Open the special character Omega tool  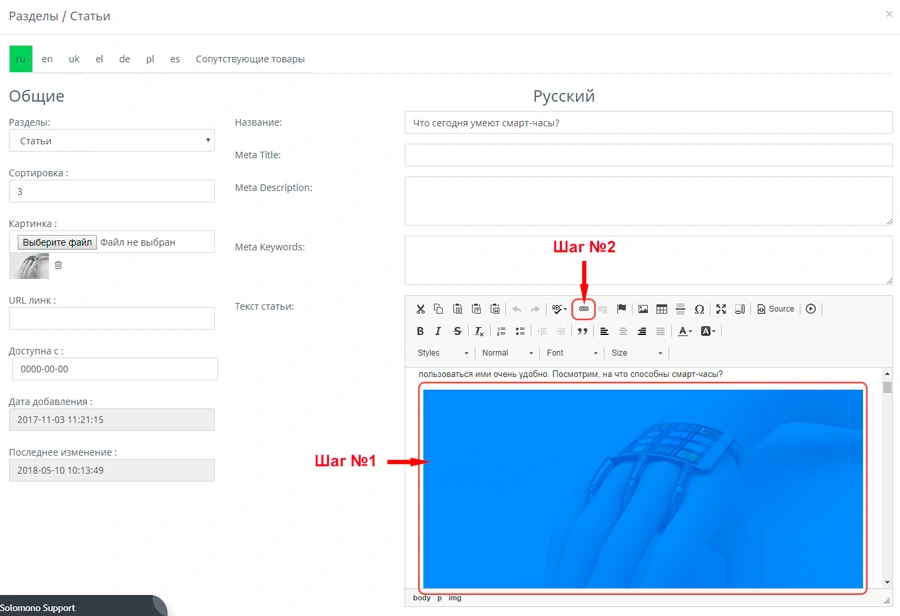click(x=699, y=309)
